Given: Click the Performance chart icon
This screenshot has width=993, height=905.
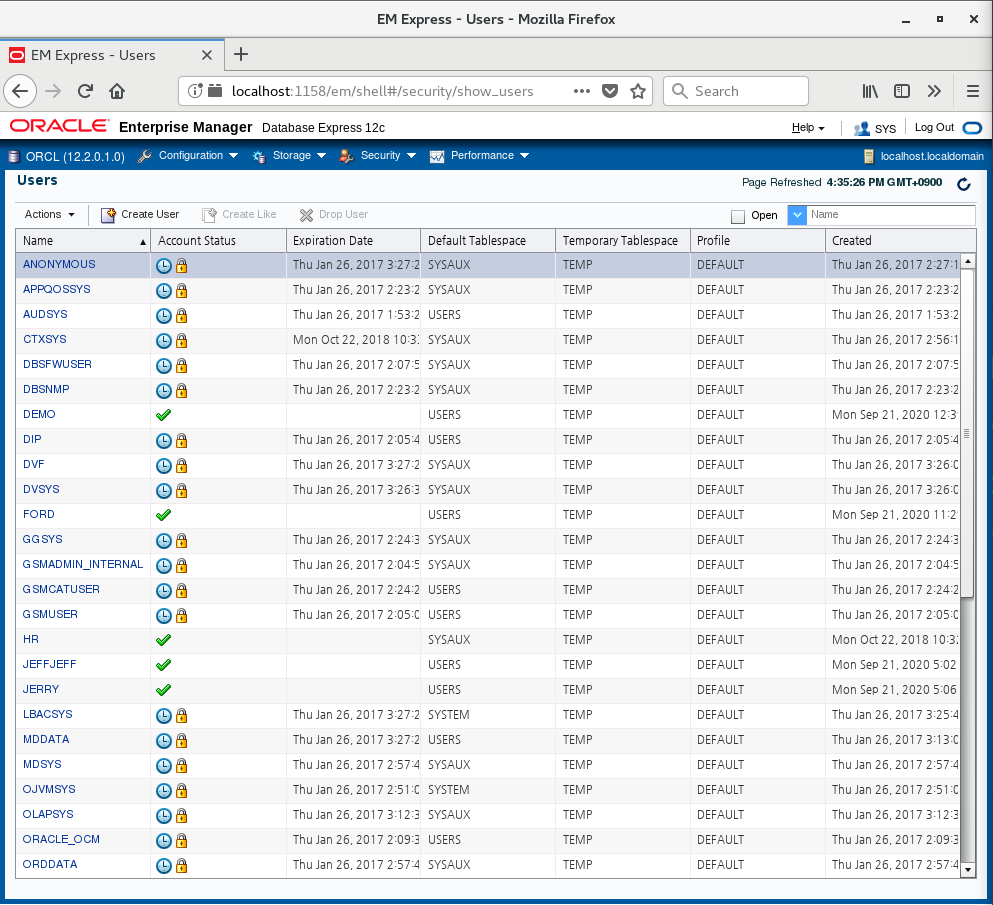Looking at the screenshot, I should click(x=437, y=156).
